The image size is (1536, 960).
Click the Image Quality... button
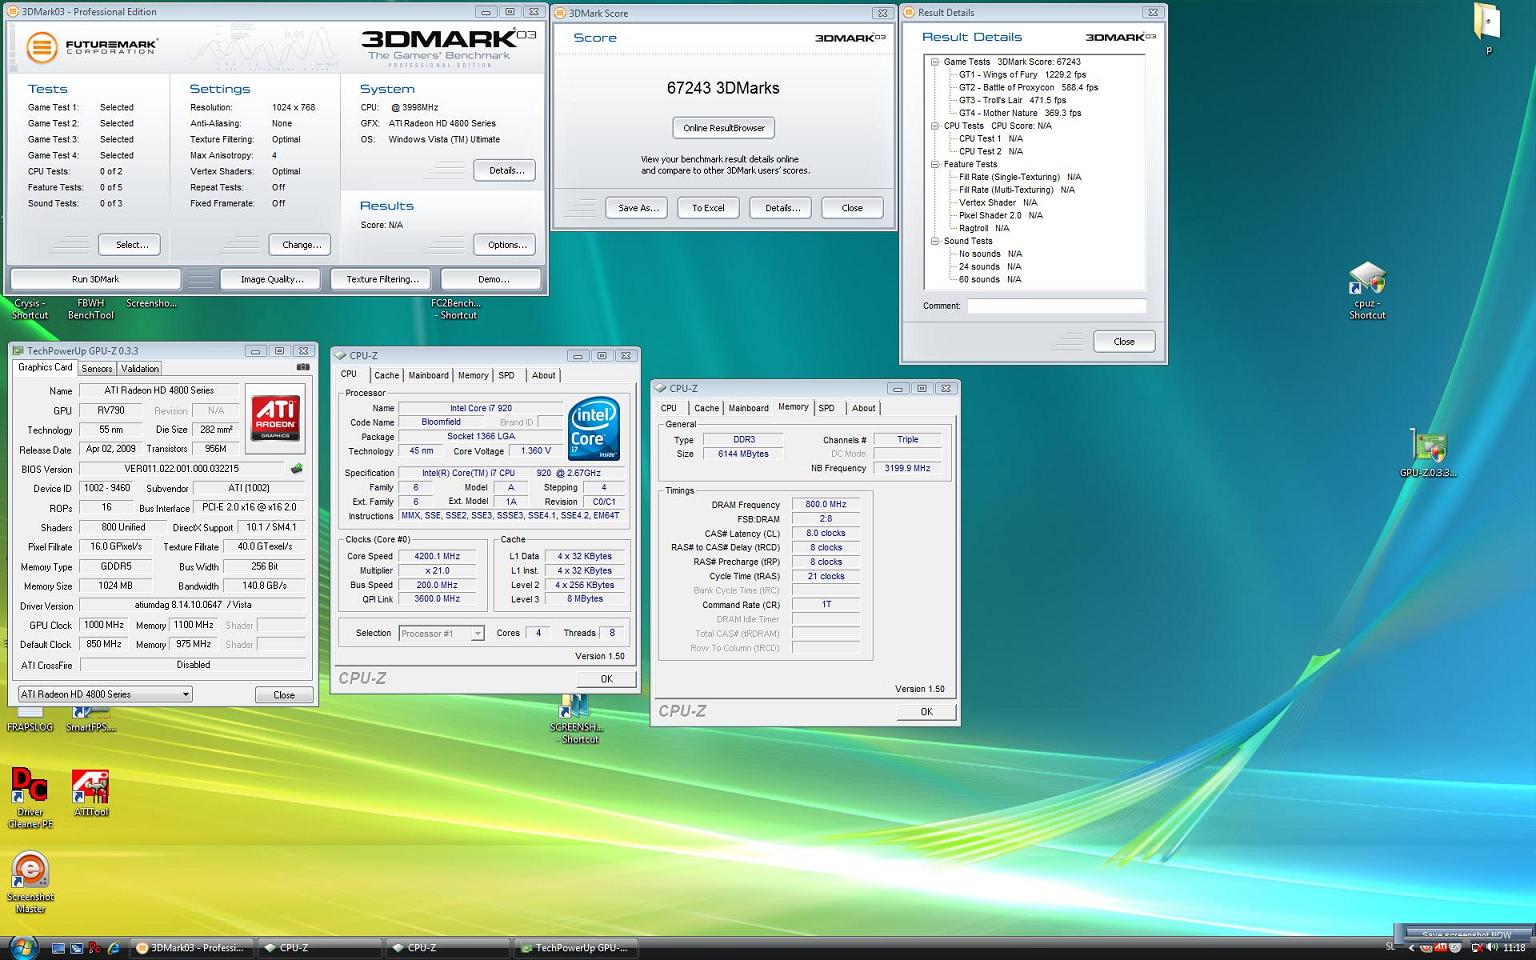click(271, 279)
